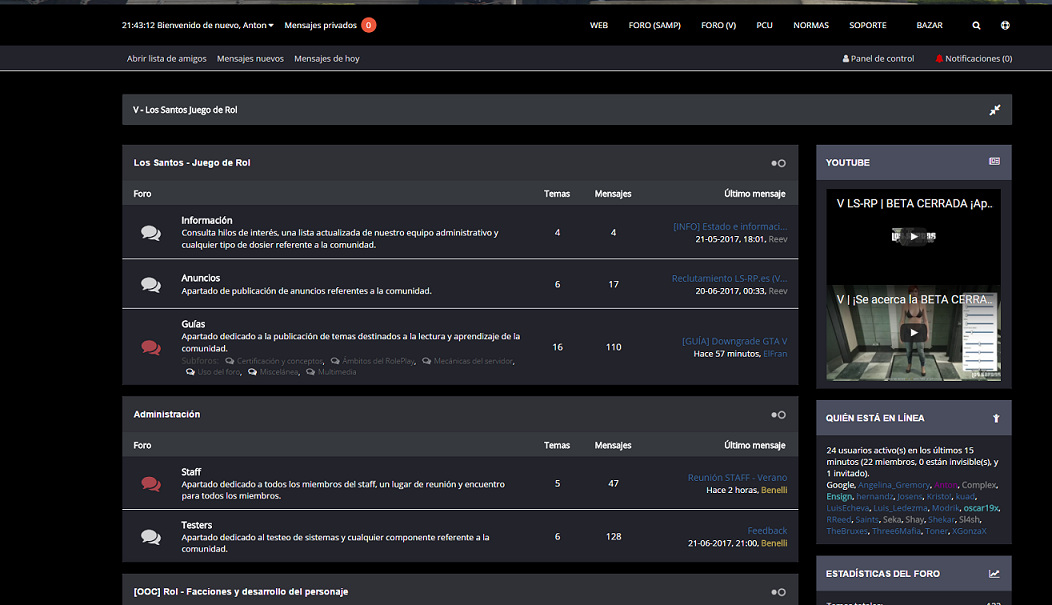Click the YouTube panel header icon
Viewport: 1052px width, 605px height.
(x=994, y=162)
